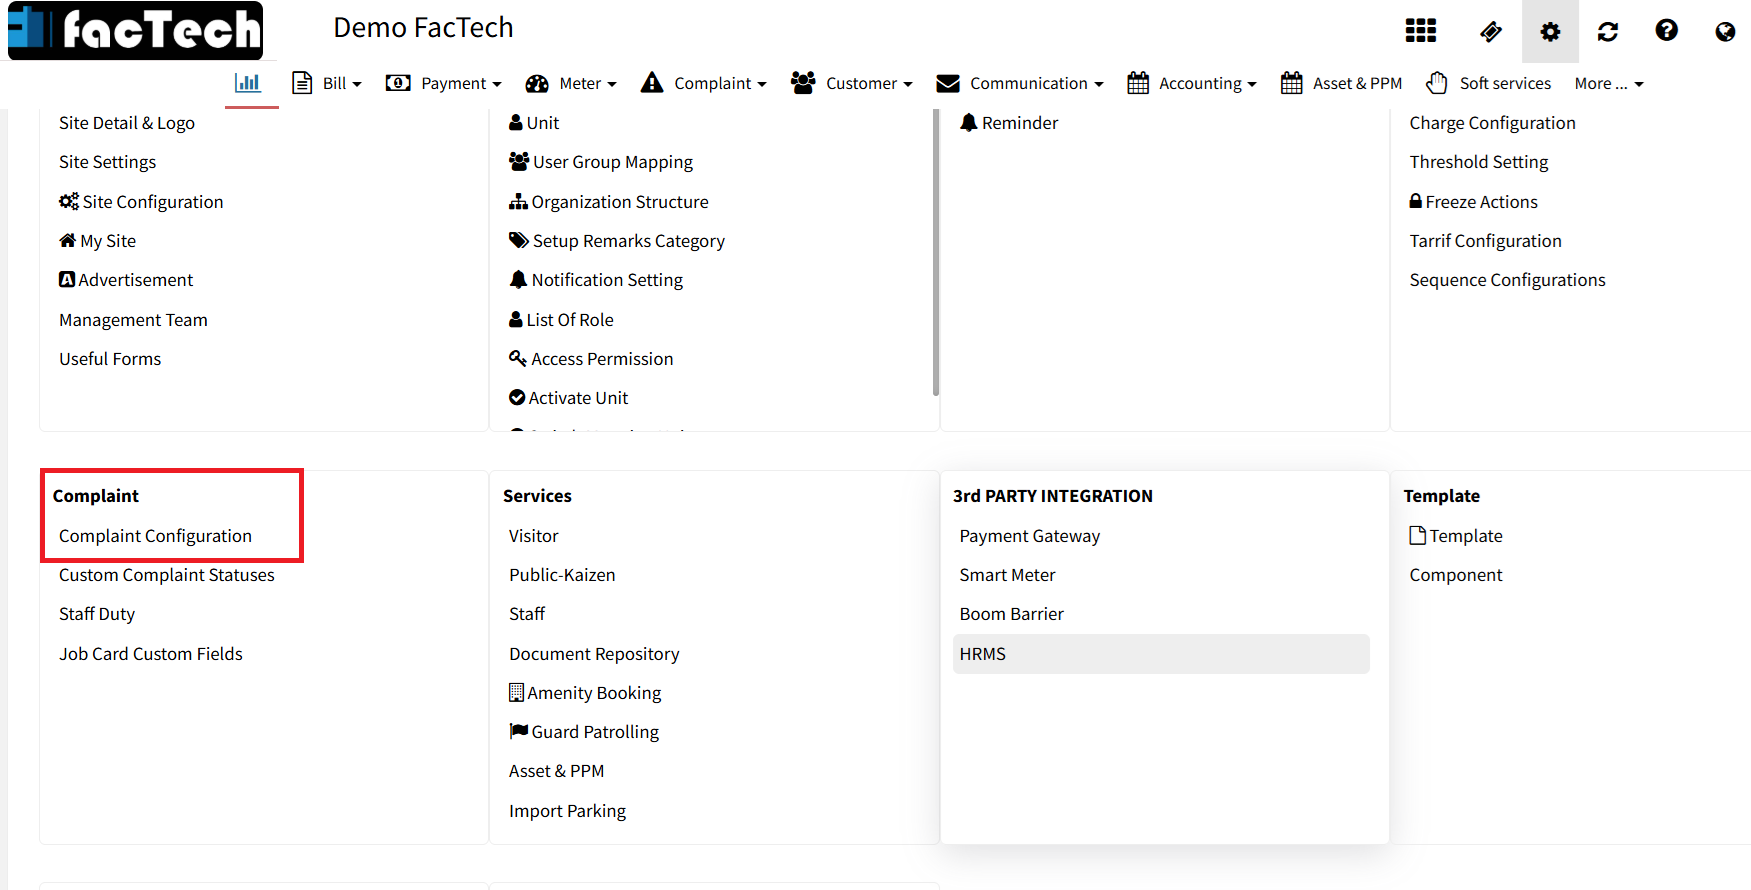The height and width of the screenshot is (890, 1751).
Task: Open the More... dropdown
Action: [1608, 84]
